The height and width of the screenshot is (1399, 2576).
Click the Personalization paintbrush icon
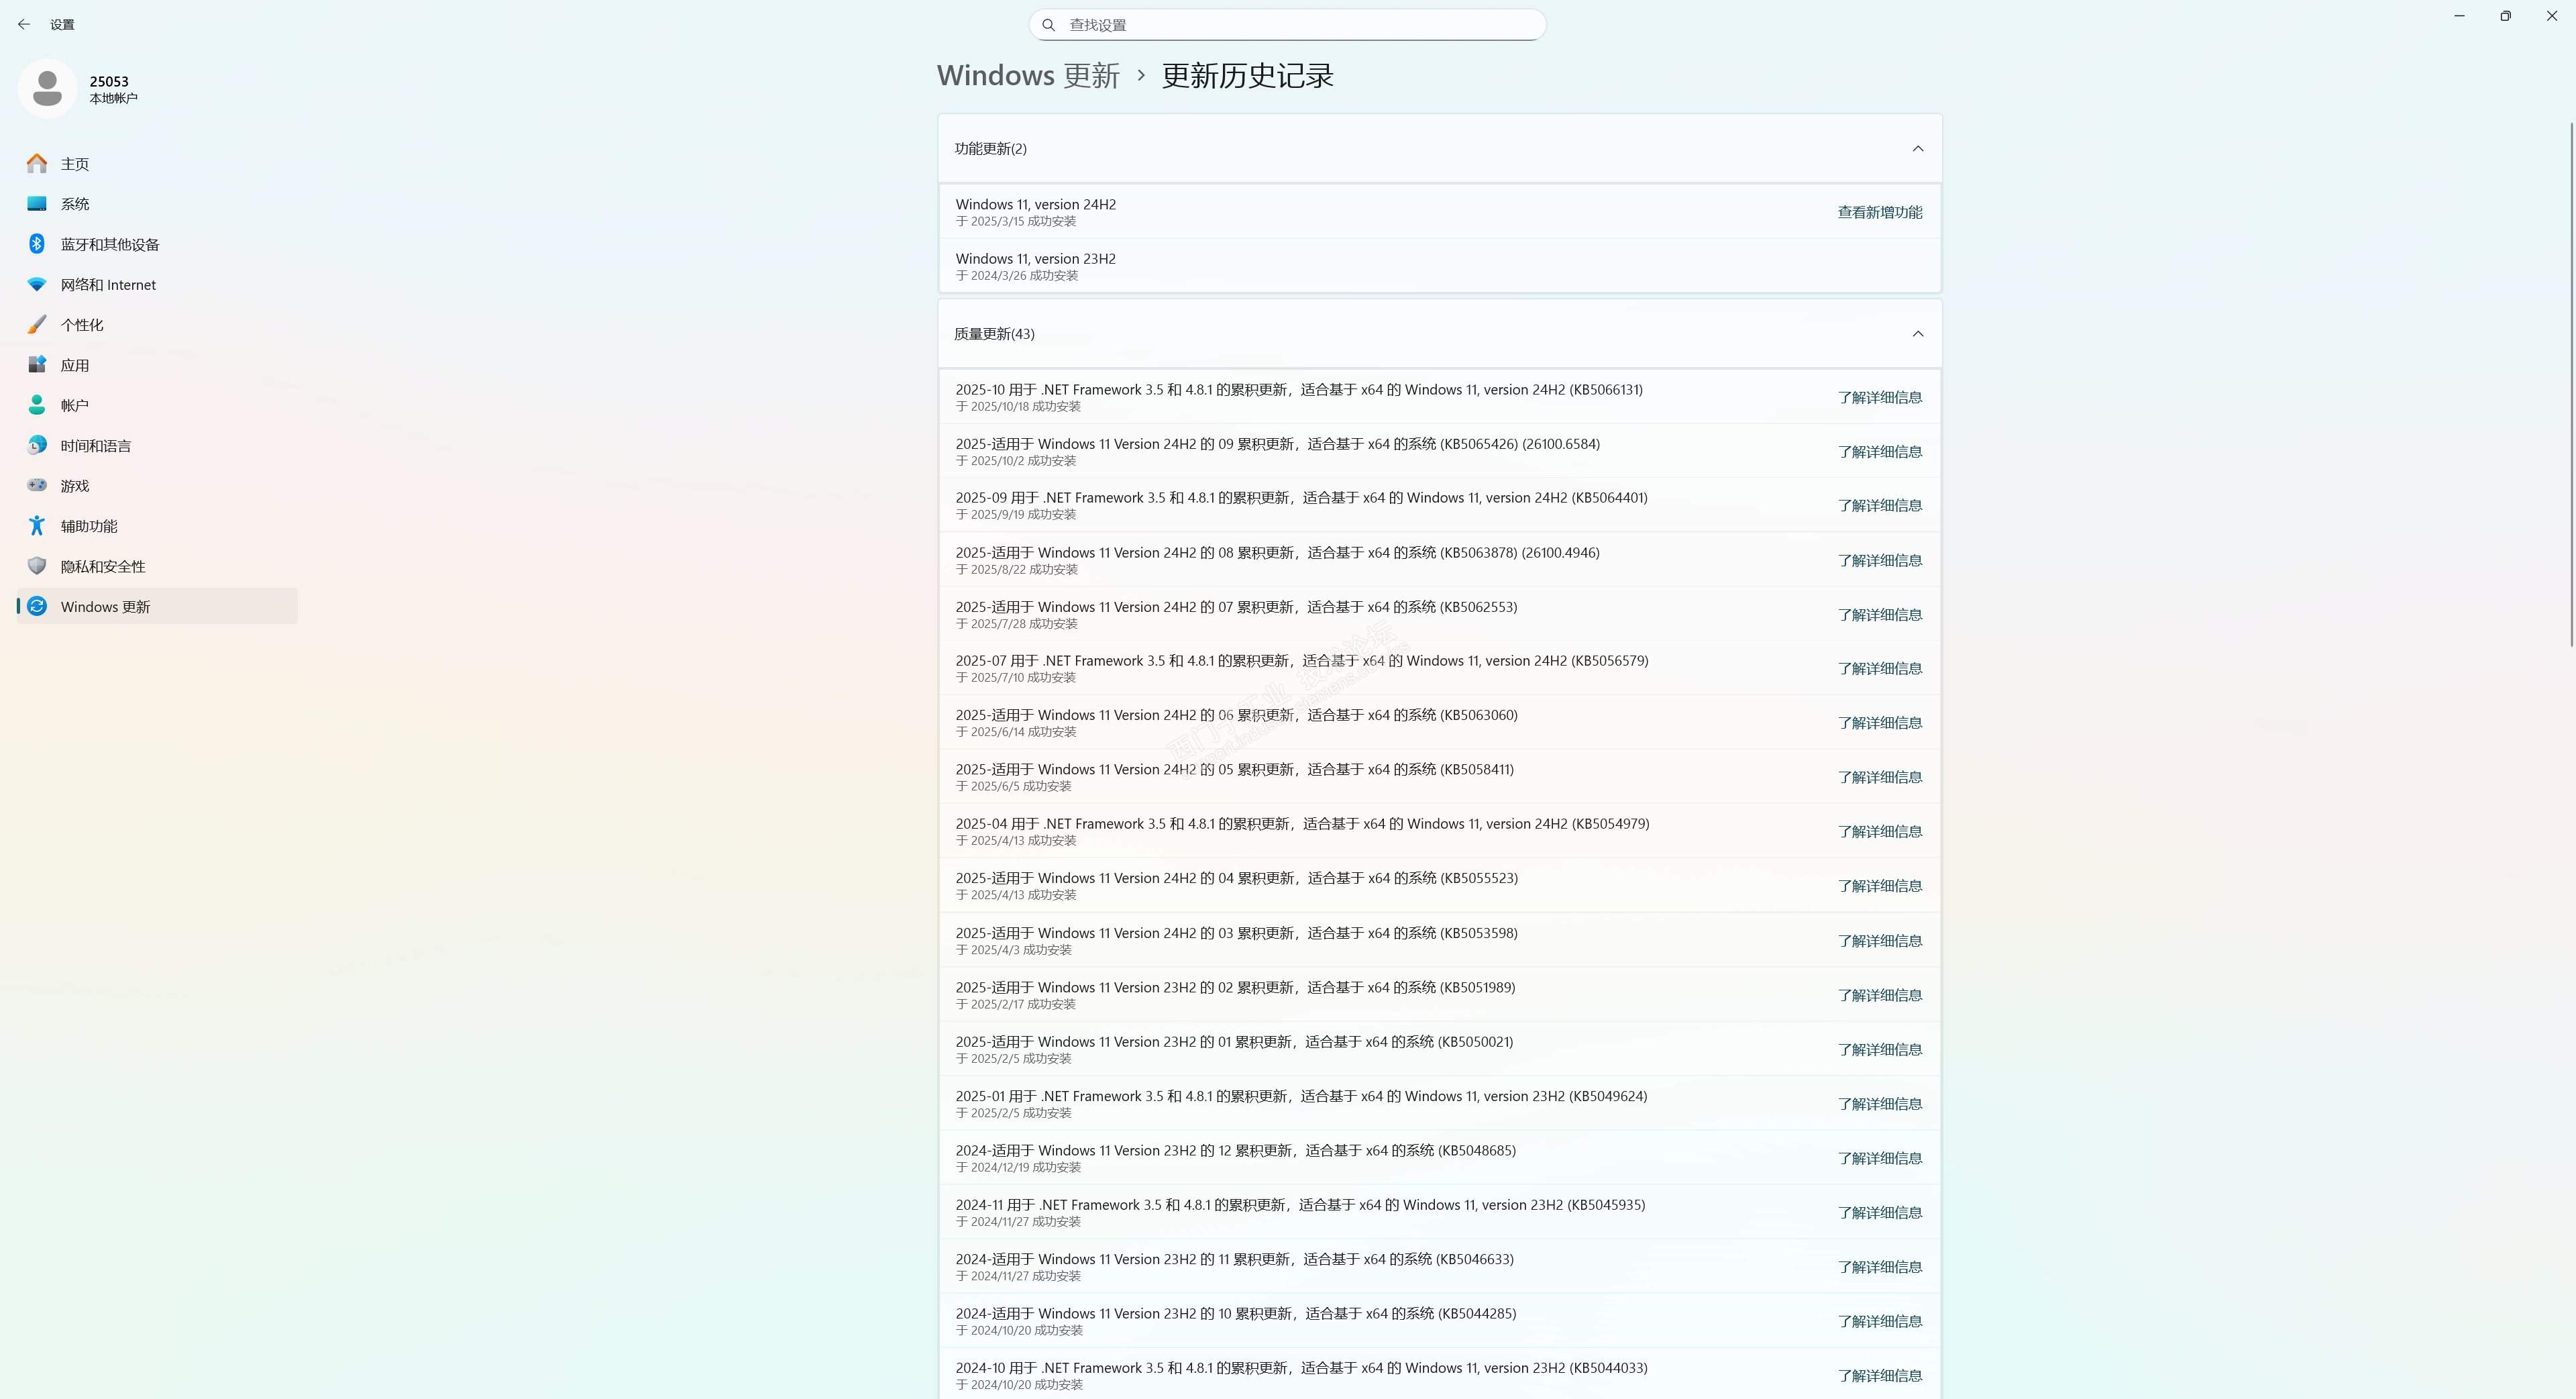37,325
